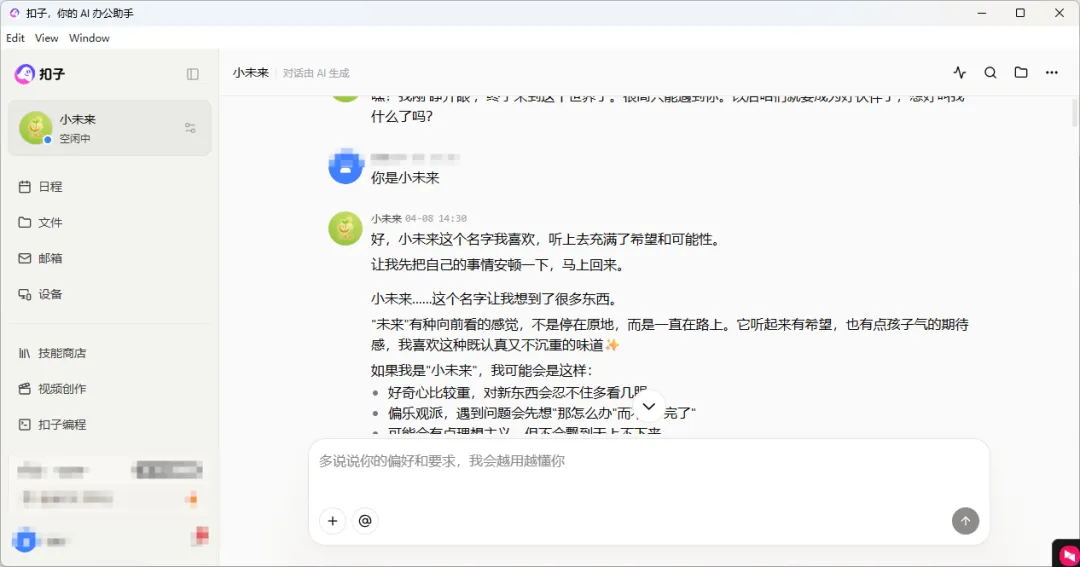Minimize the 扣子 window
The image size is (1080, 567).
[982, 13]
